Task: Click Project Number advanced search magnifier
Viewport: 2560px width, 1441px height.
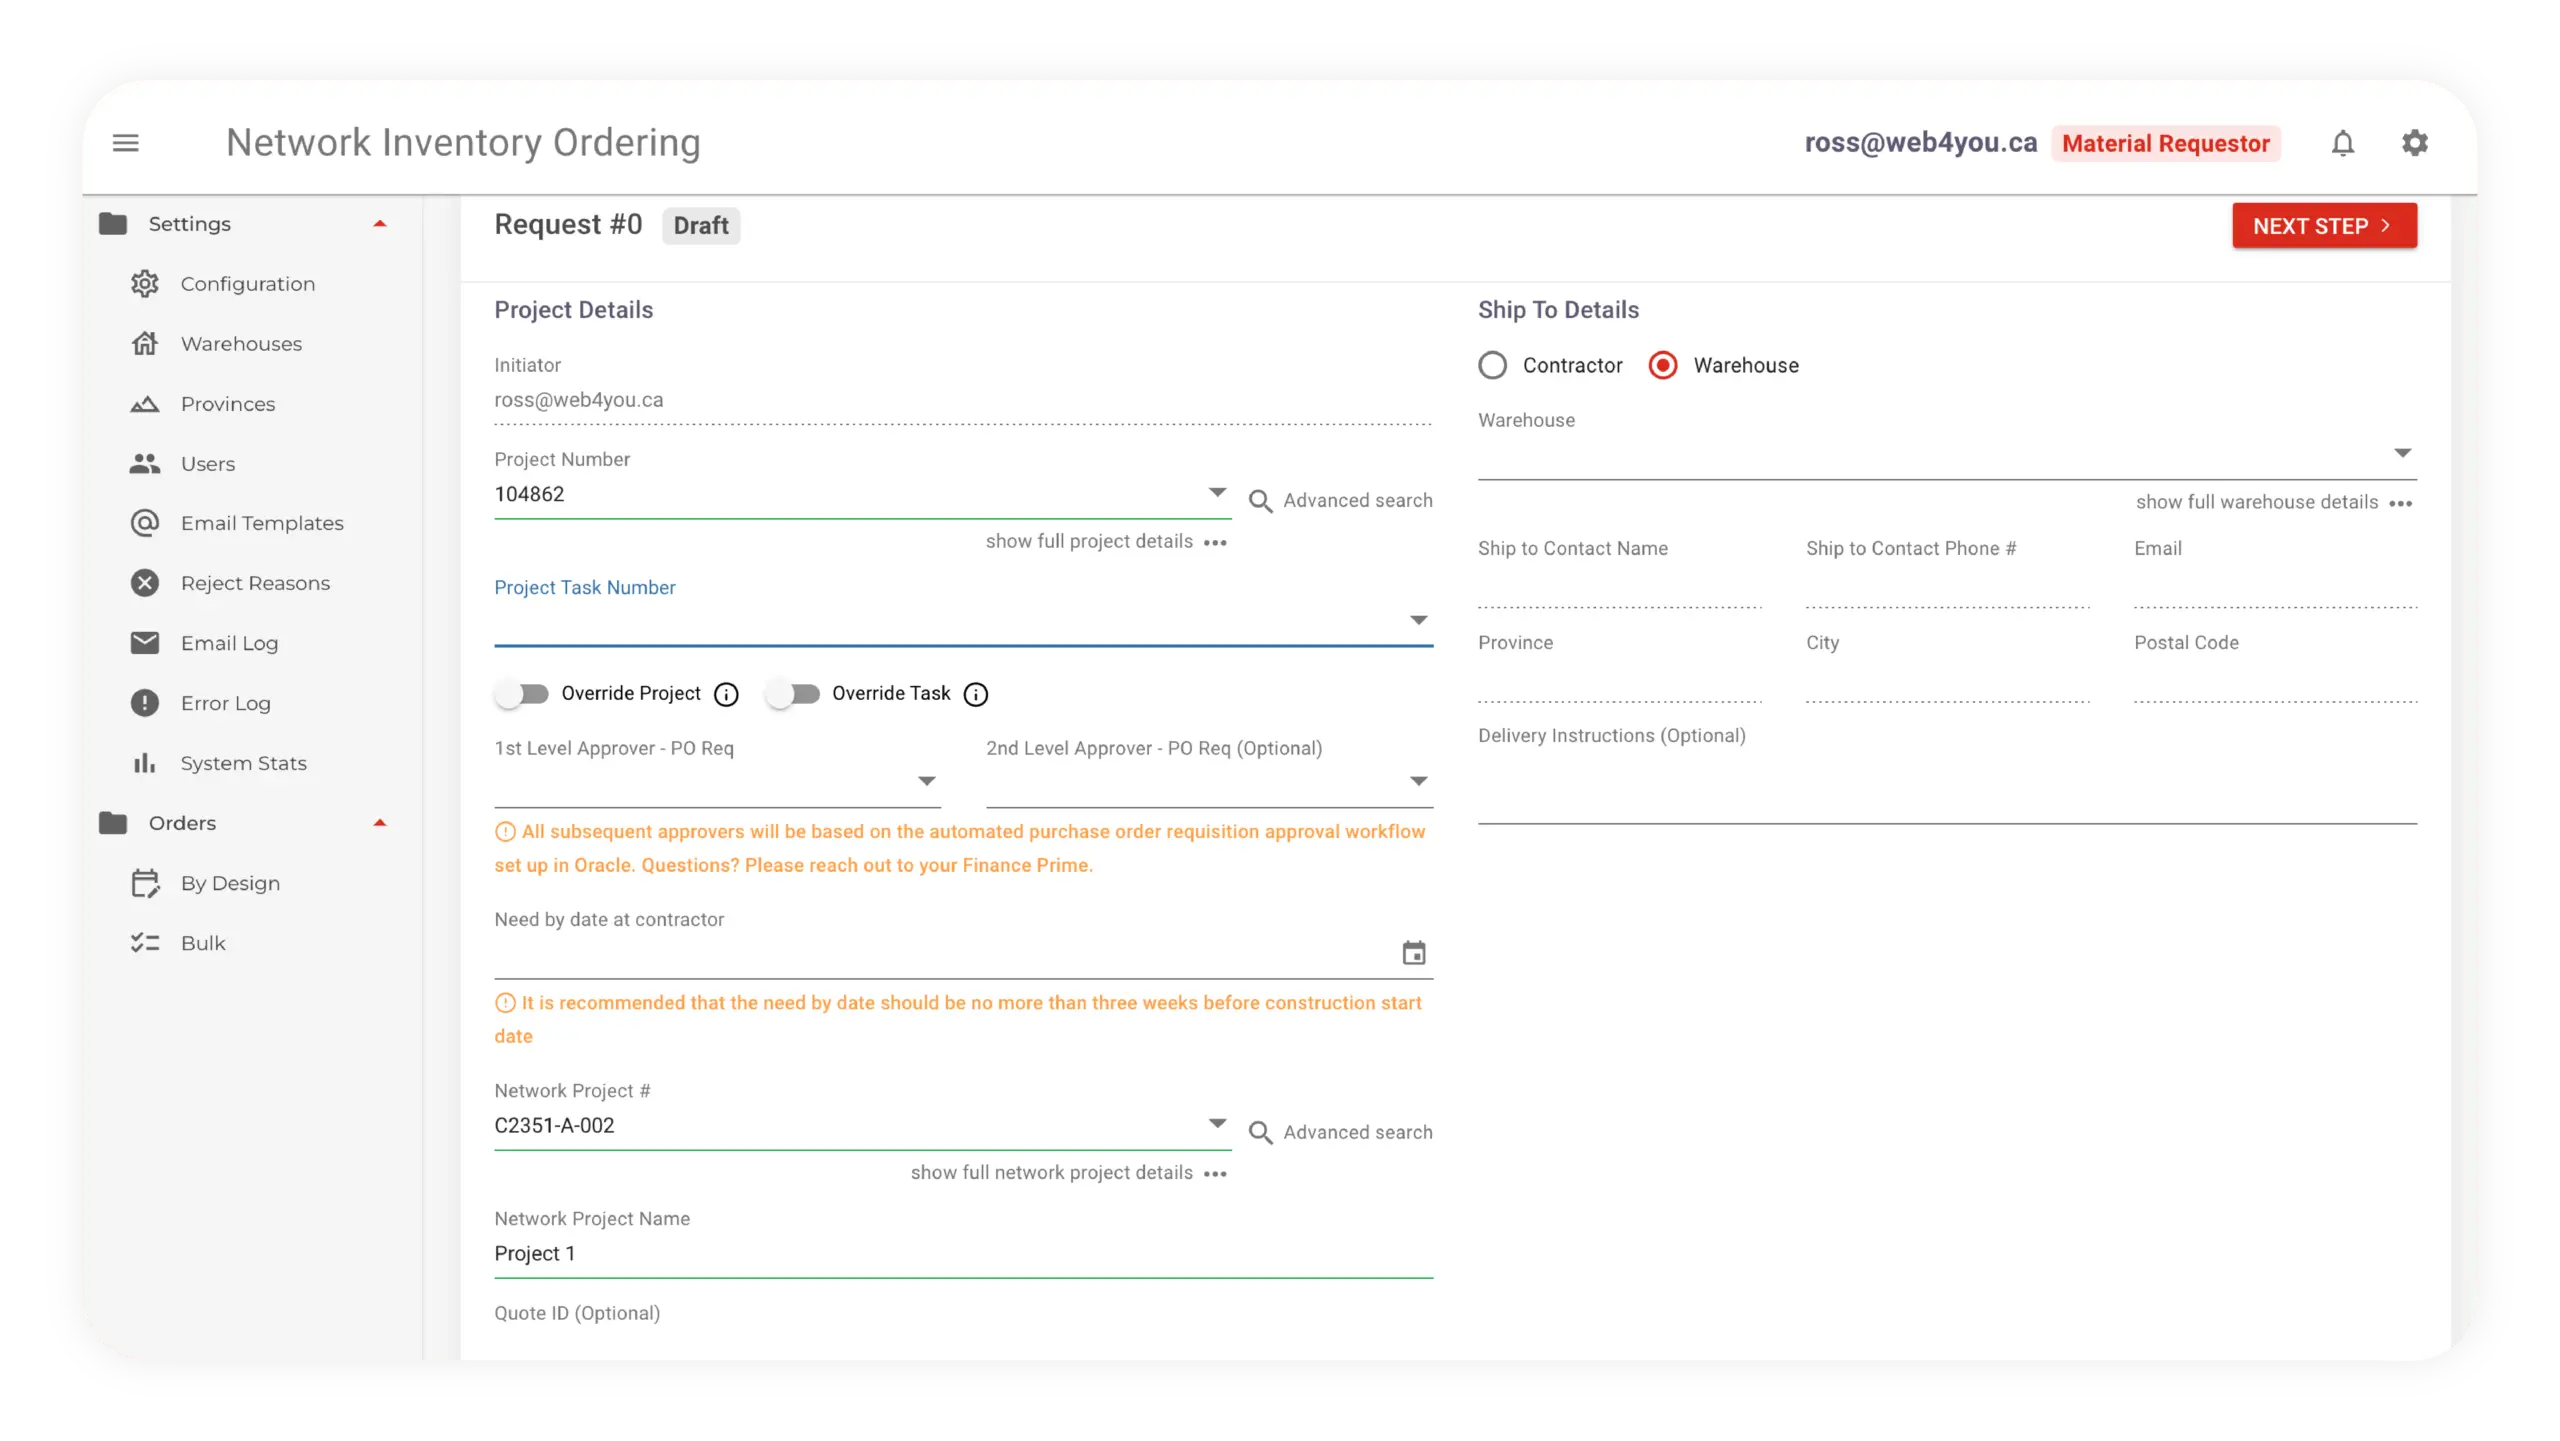Action: tap(1260, 501)
